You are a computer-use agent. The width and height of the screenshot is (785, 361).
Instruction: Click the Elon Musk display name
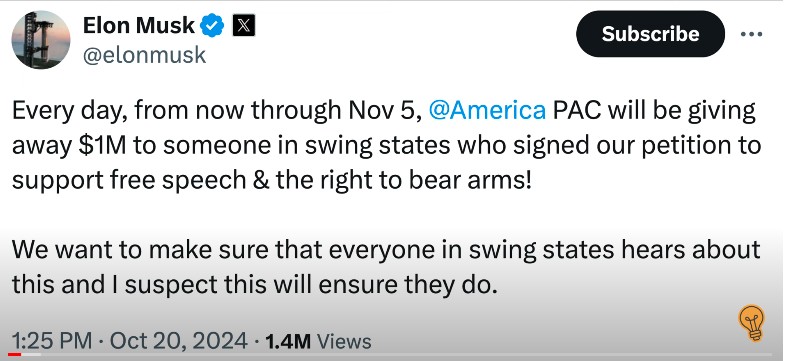tap(139, 25)
